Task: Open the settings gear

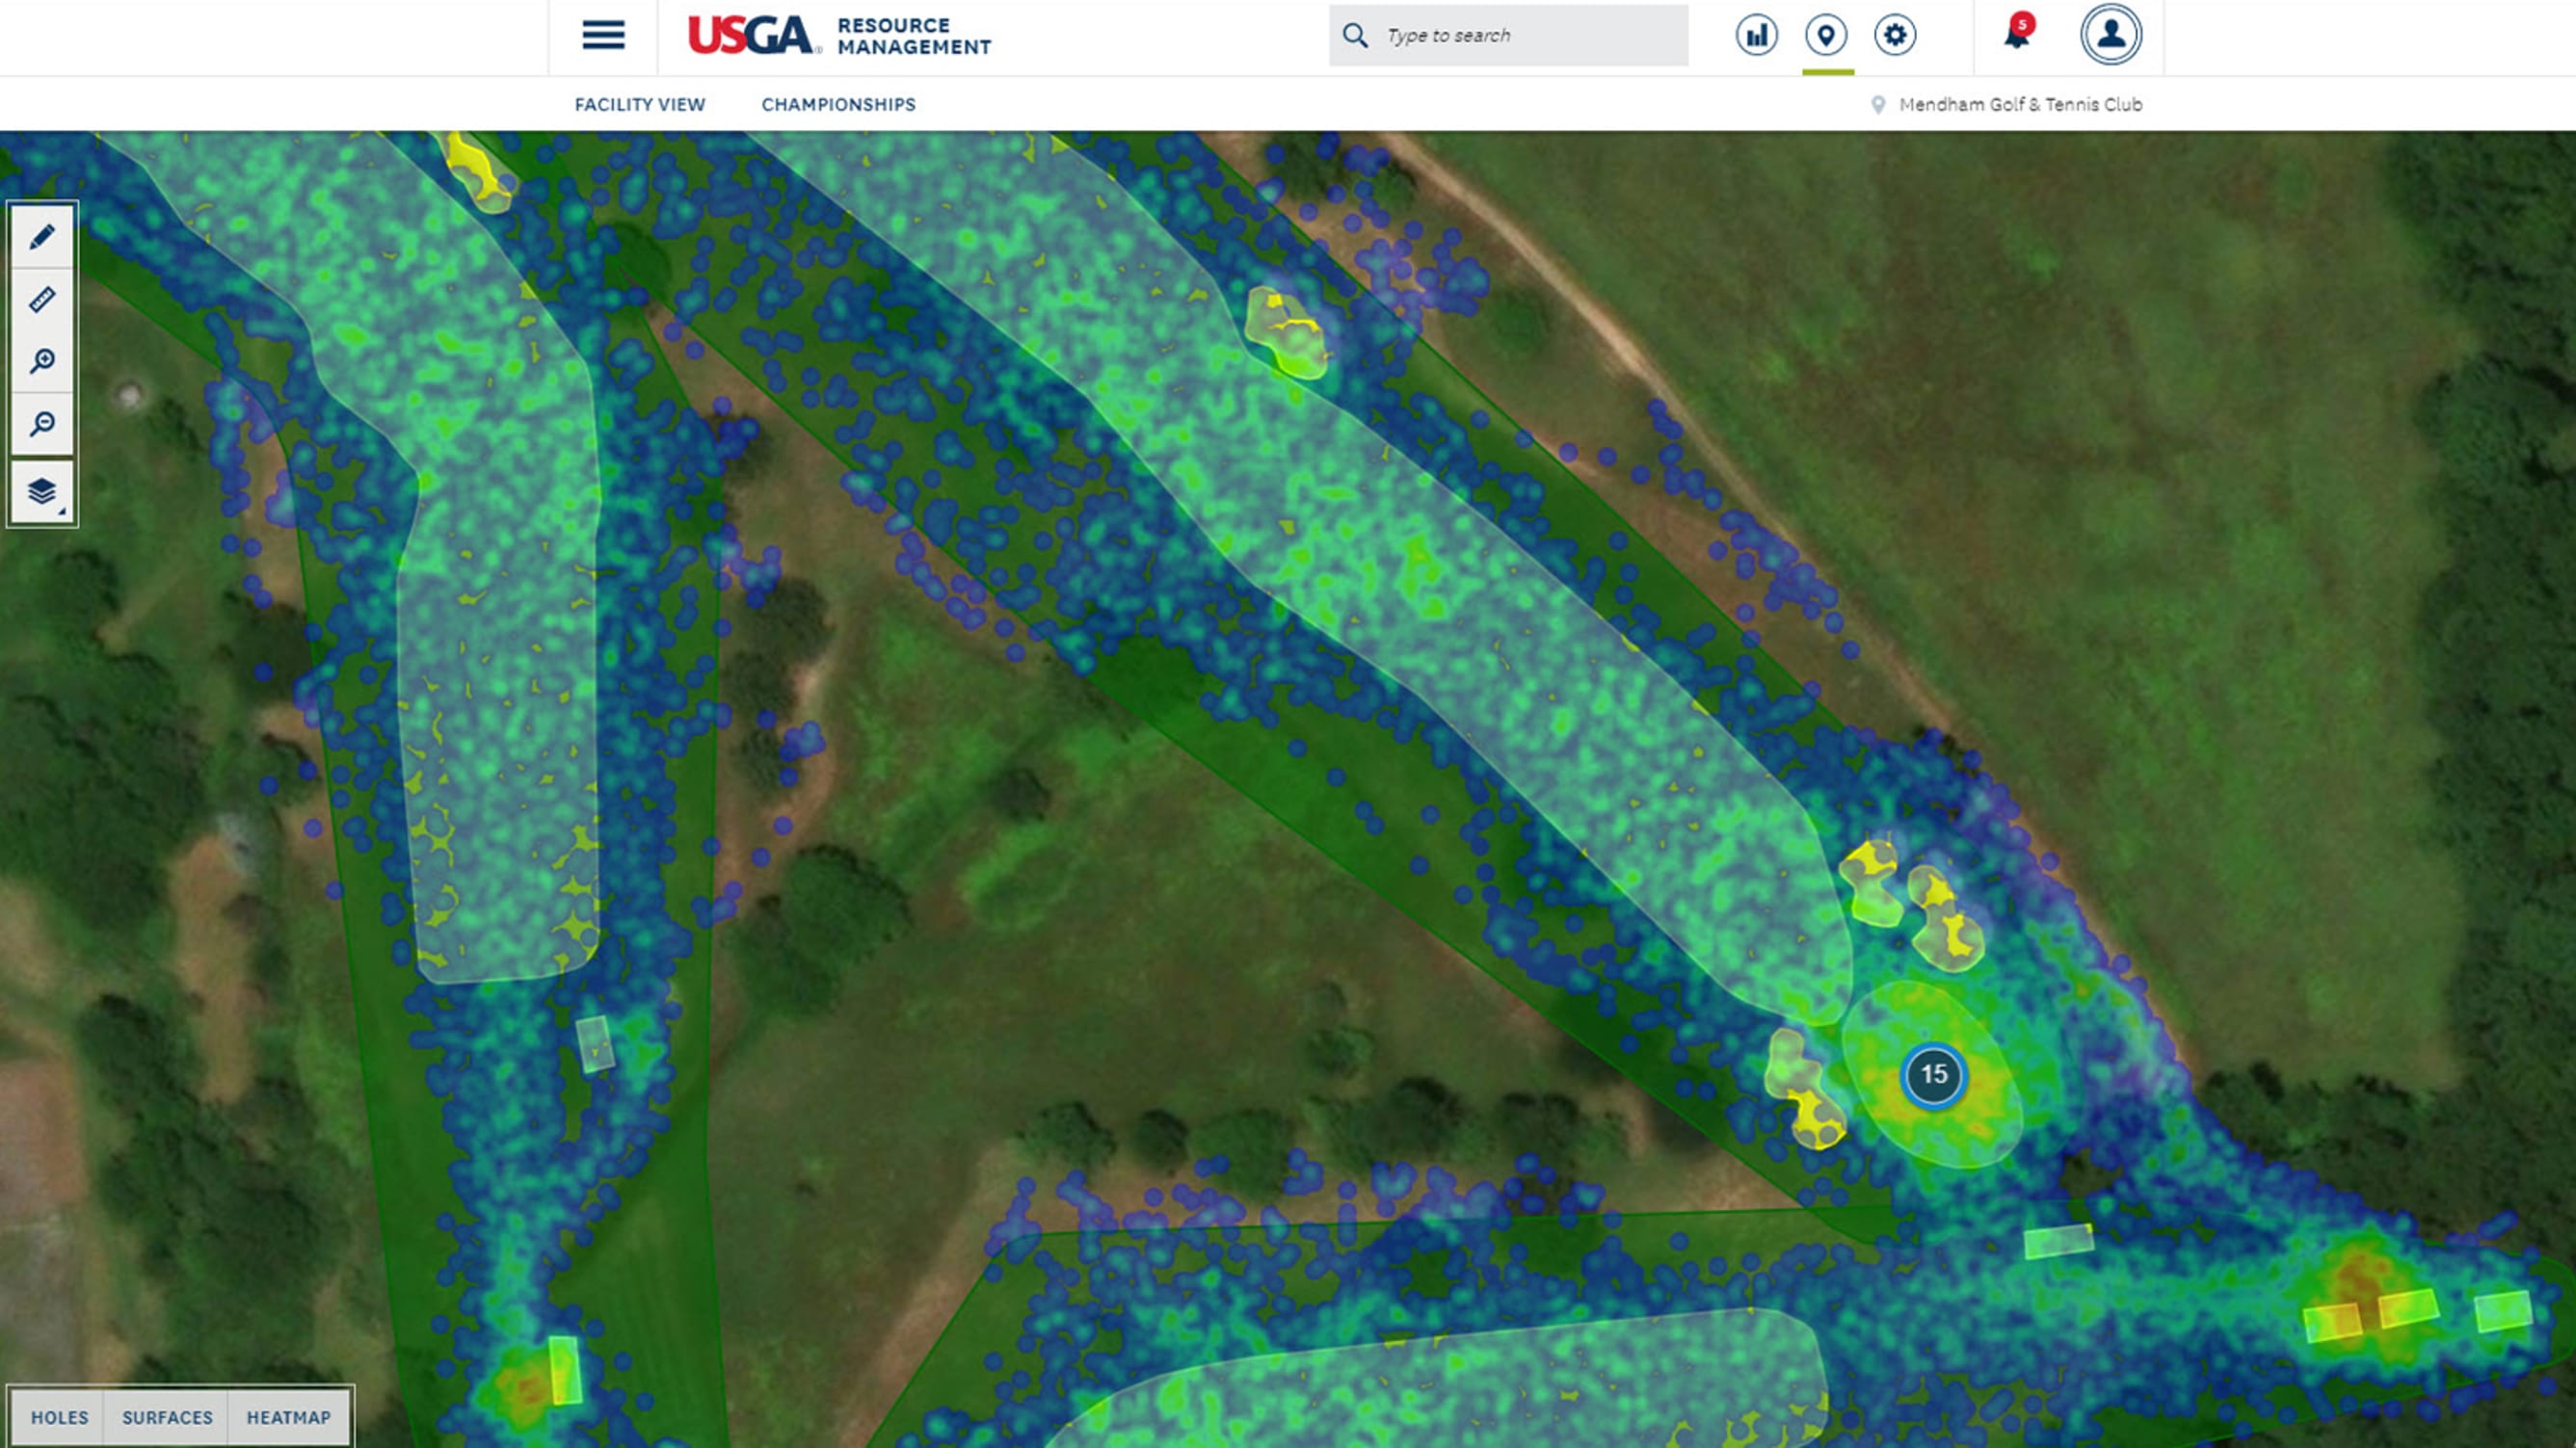Action: click(1896, 35)
